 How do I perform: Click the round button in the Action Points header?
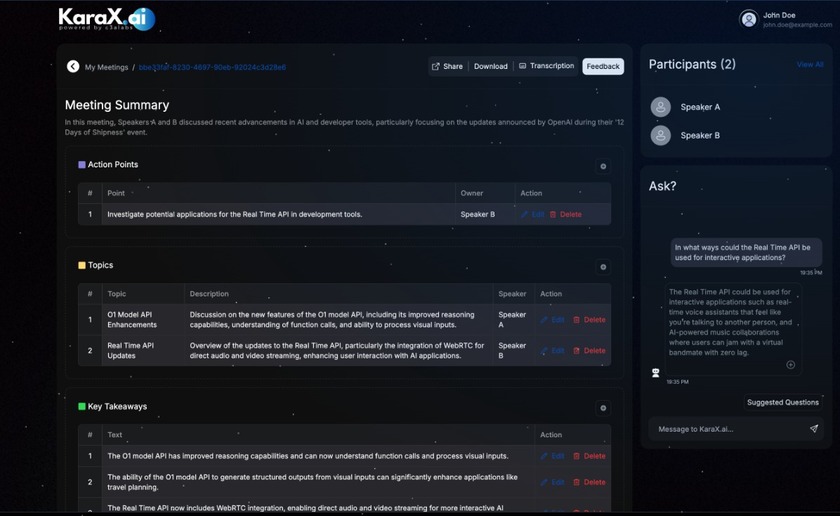[603, 166]
